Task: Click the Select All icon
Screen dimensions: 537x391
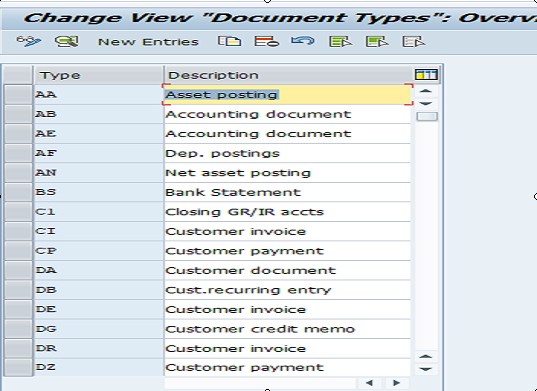Action: pos(340,41)
